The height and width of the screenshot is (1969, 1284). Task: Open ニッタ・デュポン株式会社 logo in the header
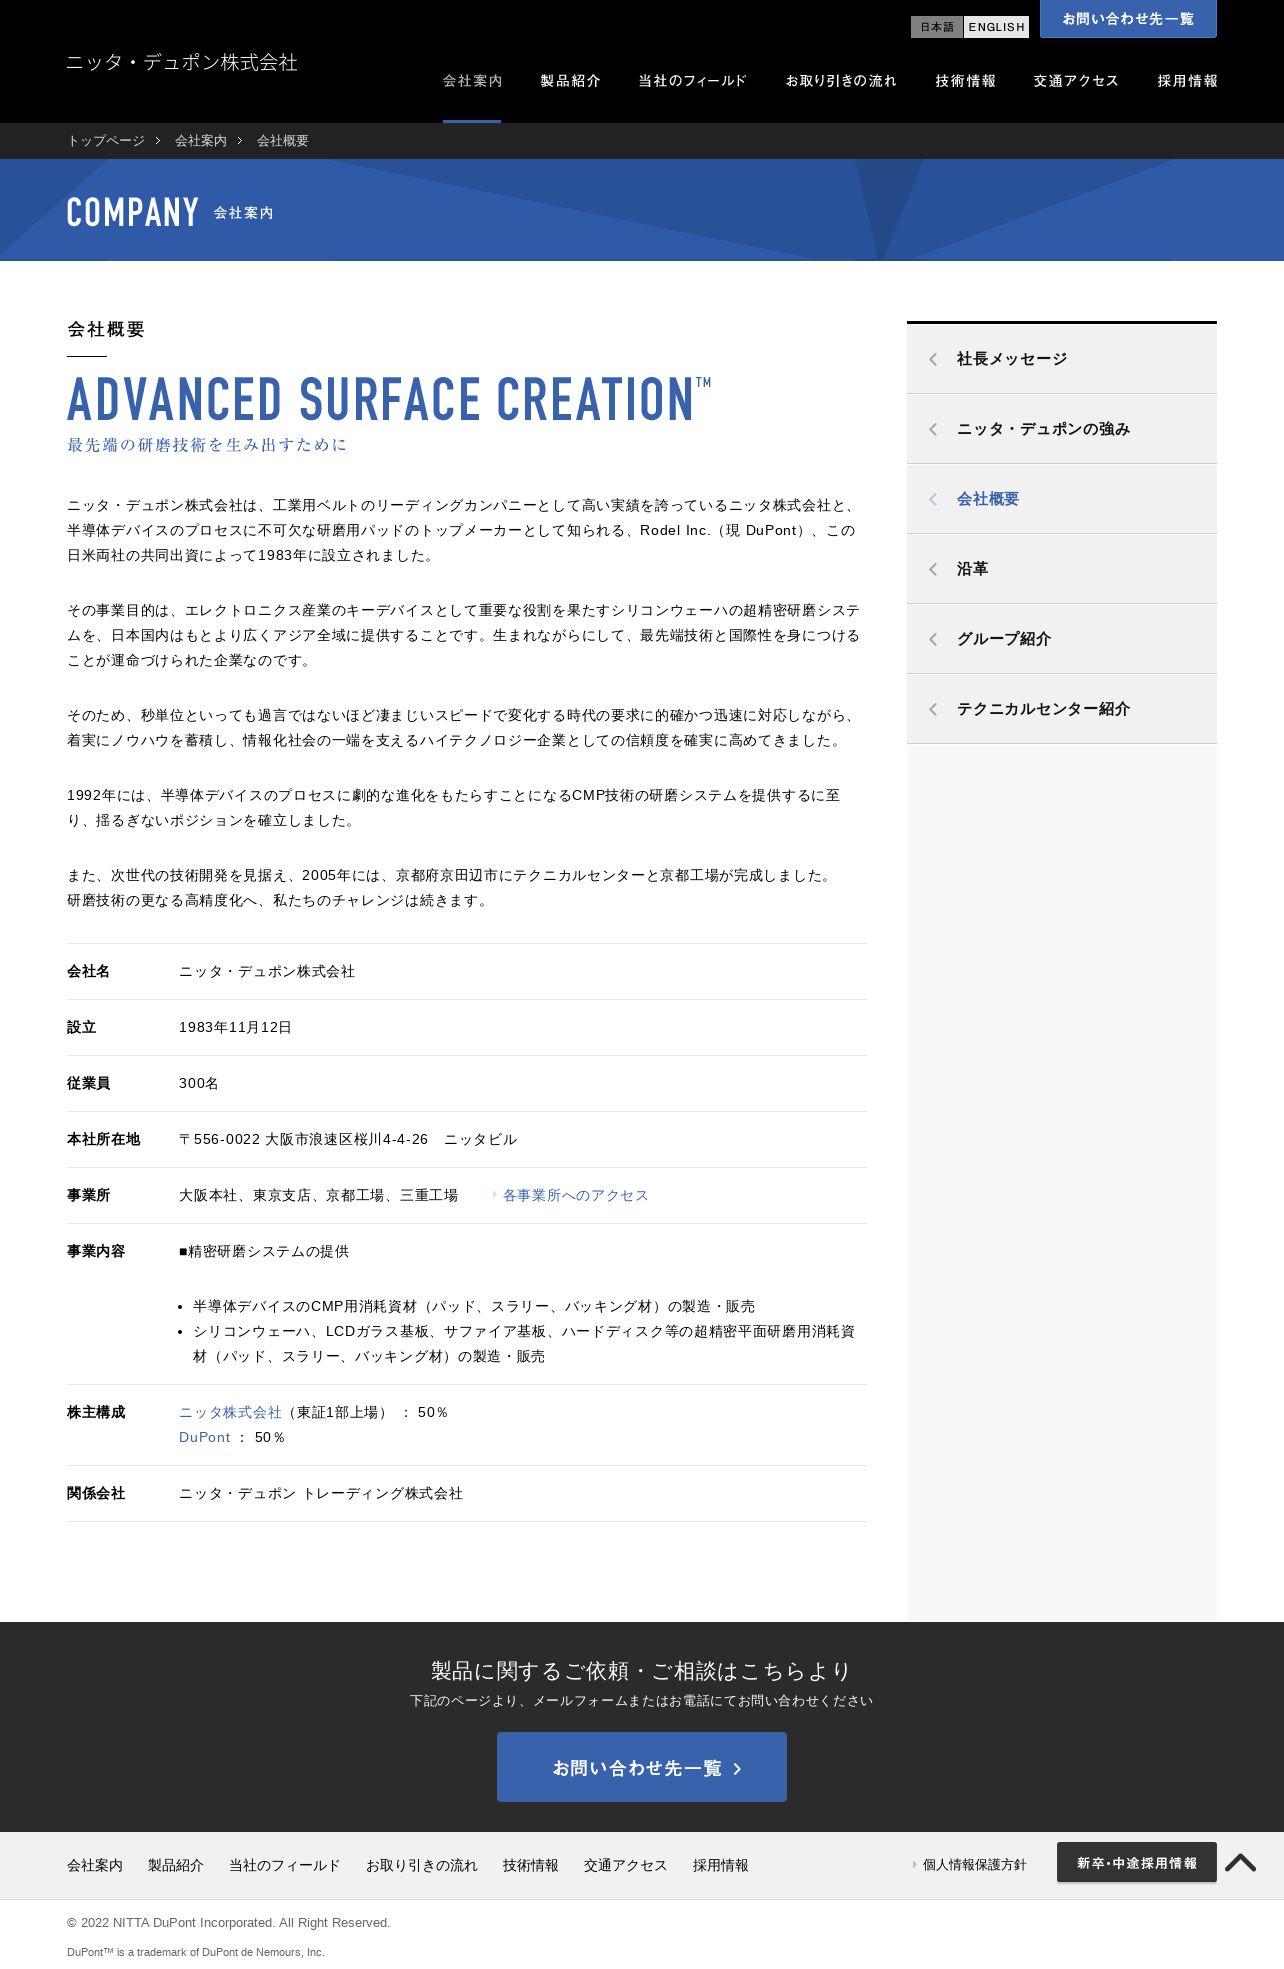[182, 62]
